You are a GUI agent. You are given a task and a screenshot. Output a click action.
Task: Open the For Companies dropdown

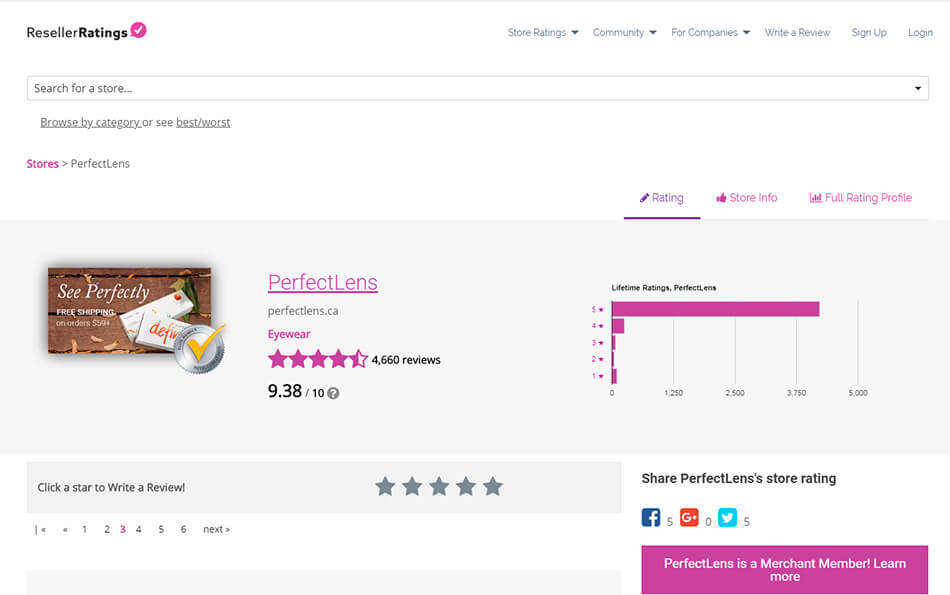pos(710,32)
